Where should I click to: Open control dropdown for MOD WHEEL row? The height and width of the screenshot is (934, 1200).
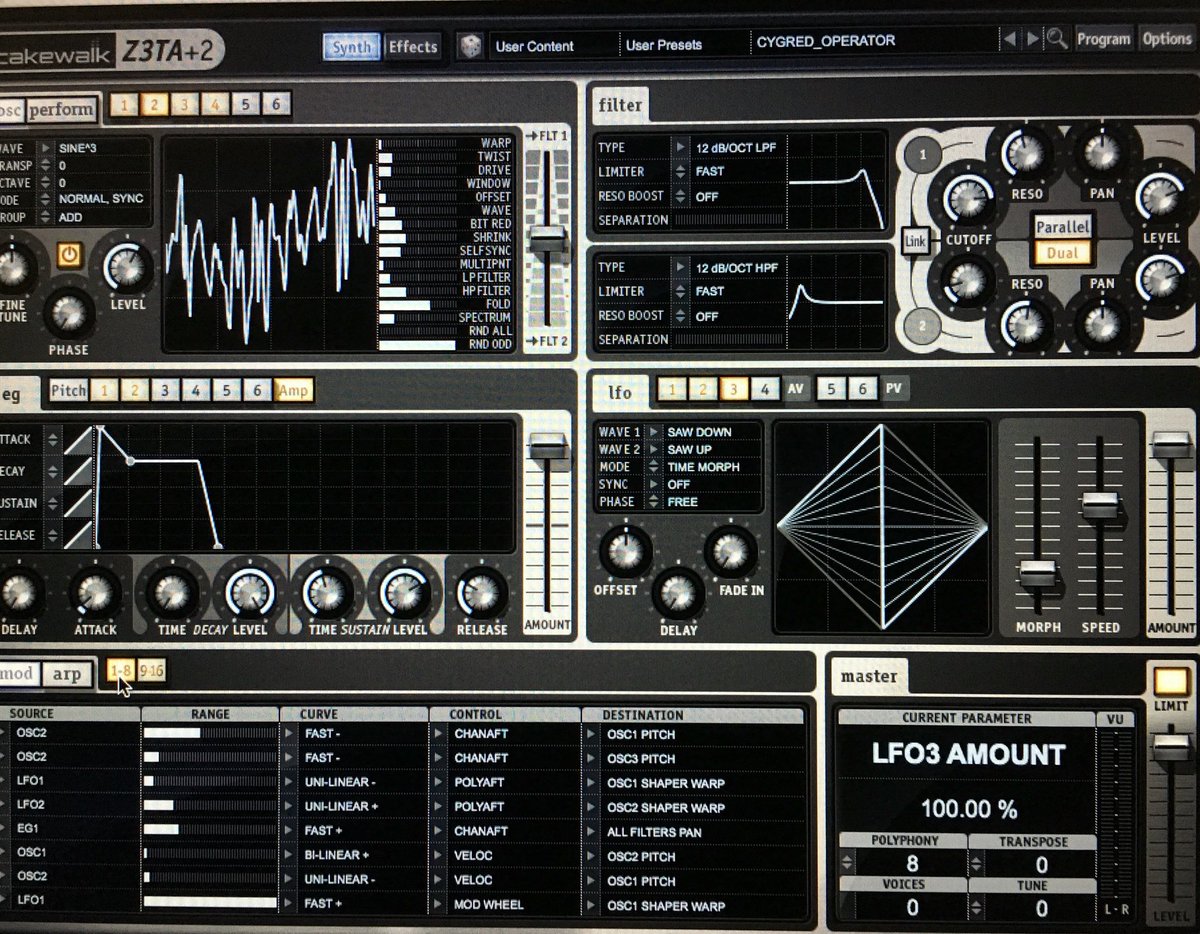pos(439,906)
